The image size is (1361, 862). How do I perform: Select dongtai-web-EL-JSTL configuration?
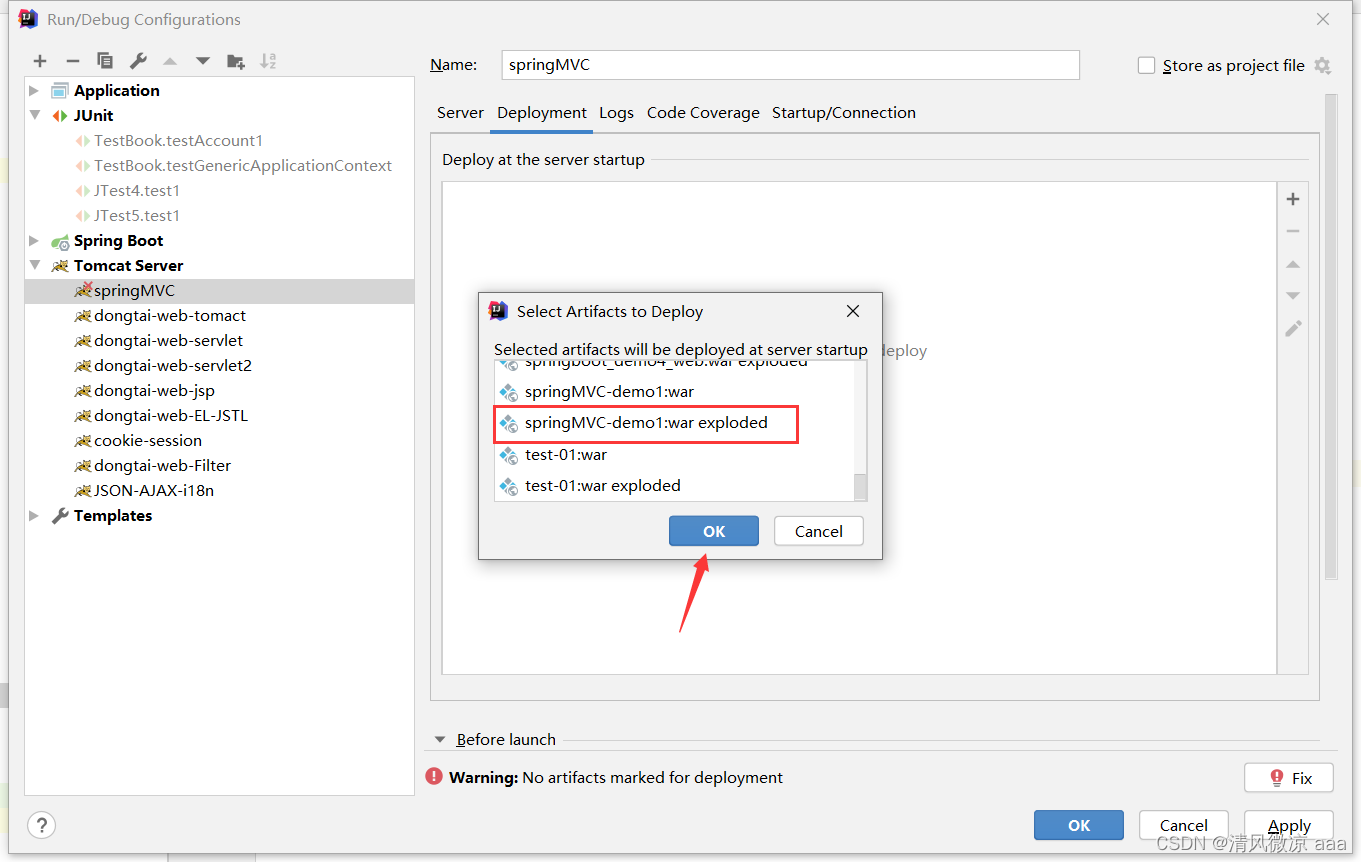(220, 415)
